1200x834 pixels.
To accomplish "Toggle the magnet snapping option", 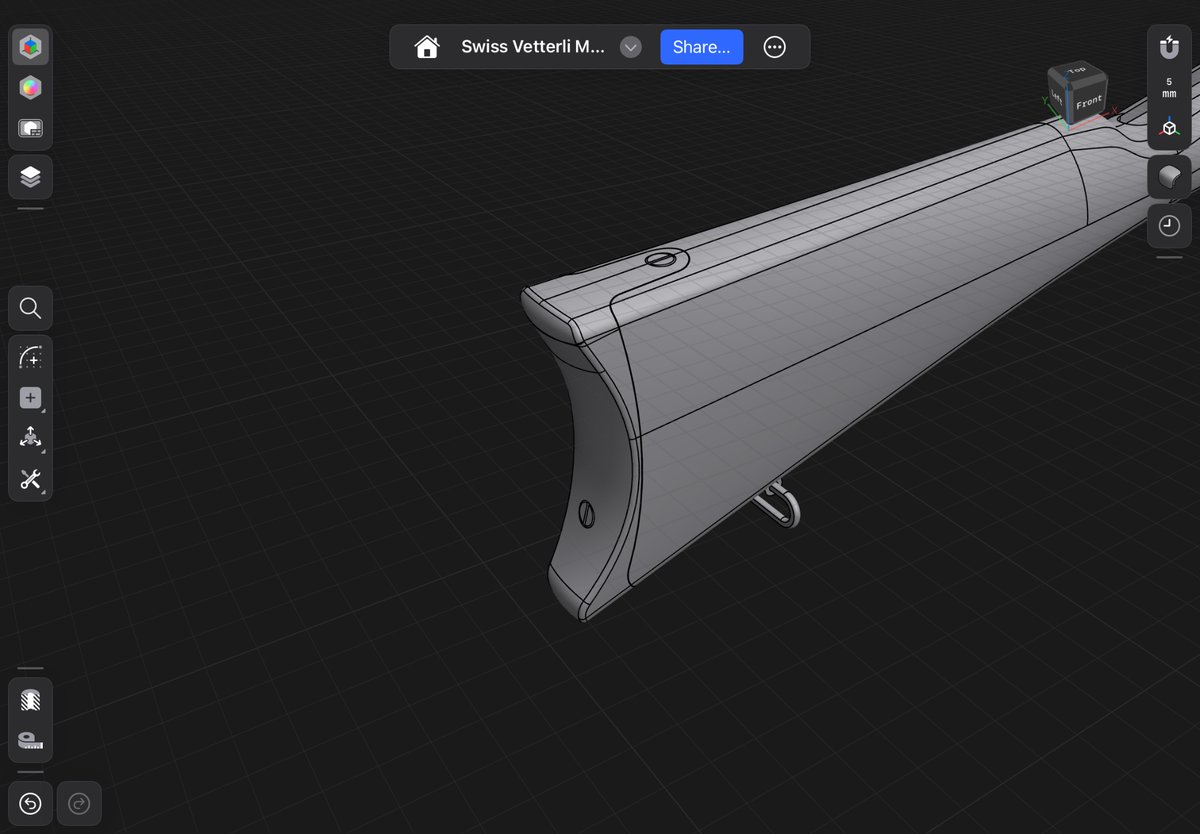I will [x=1169, y=47].
